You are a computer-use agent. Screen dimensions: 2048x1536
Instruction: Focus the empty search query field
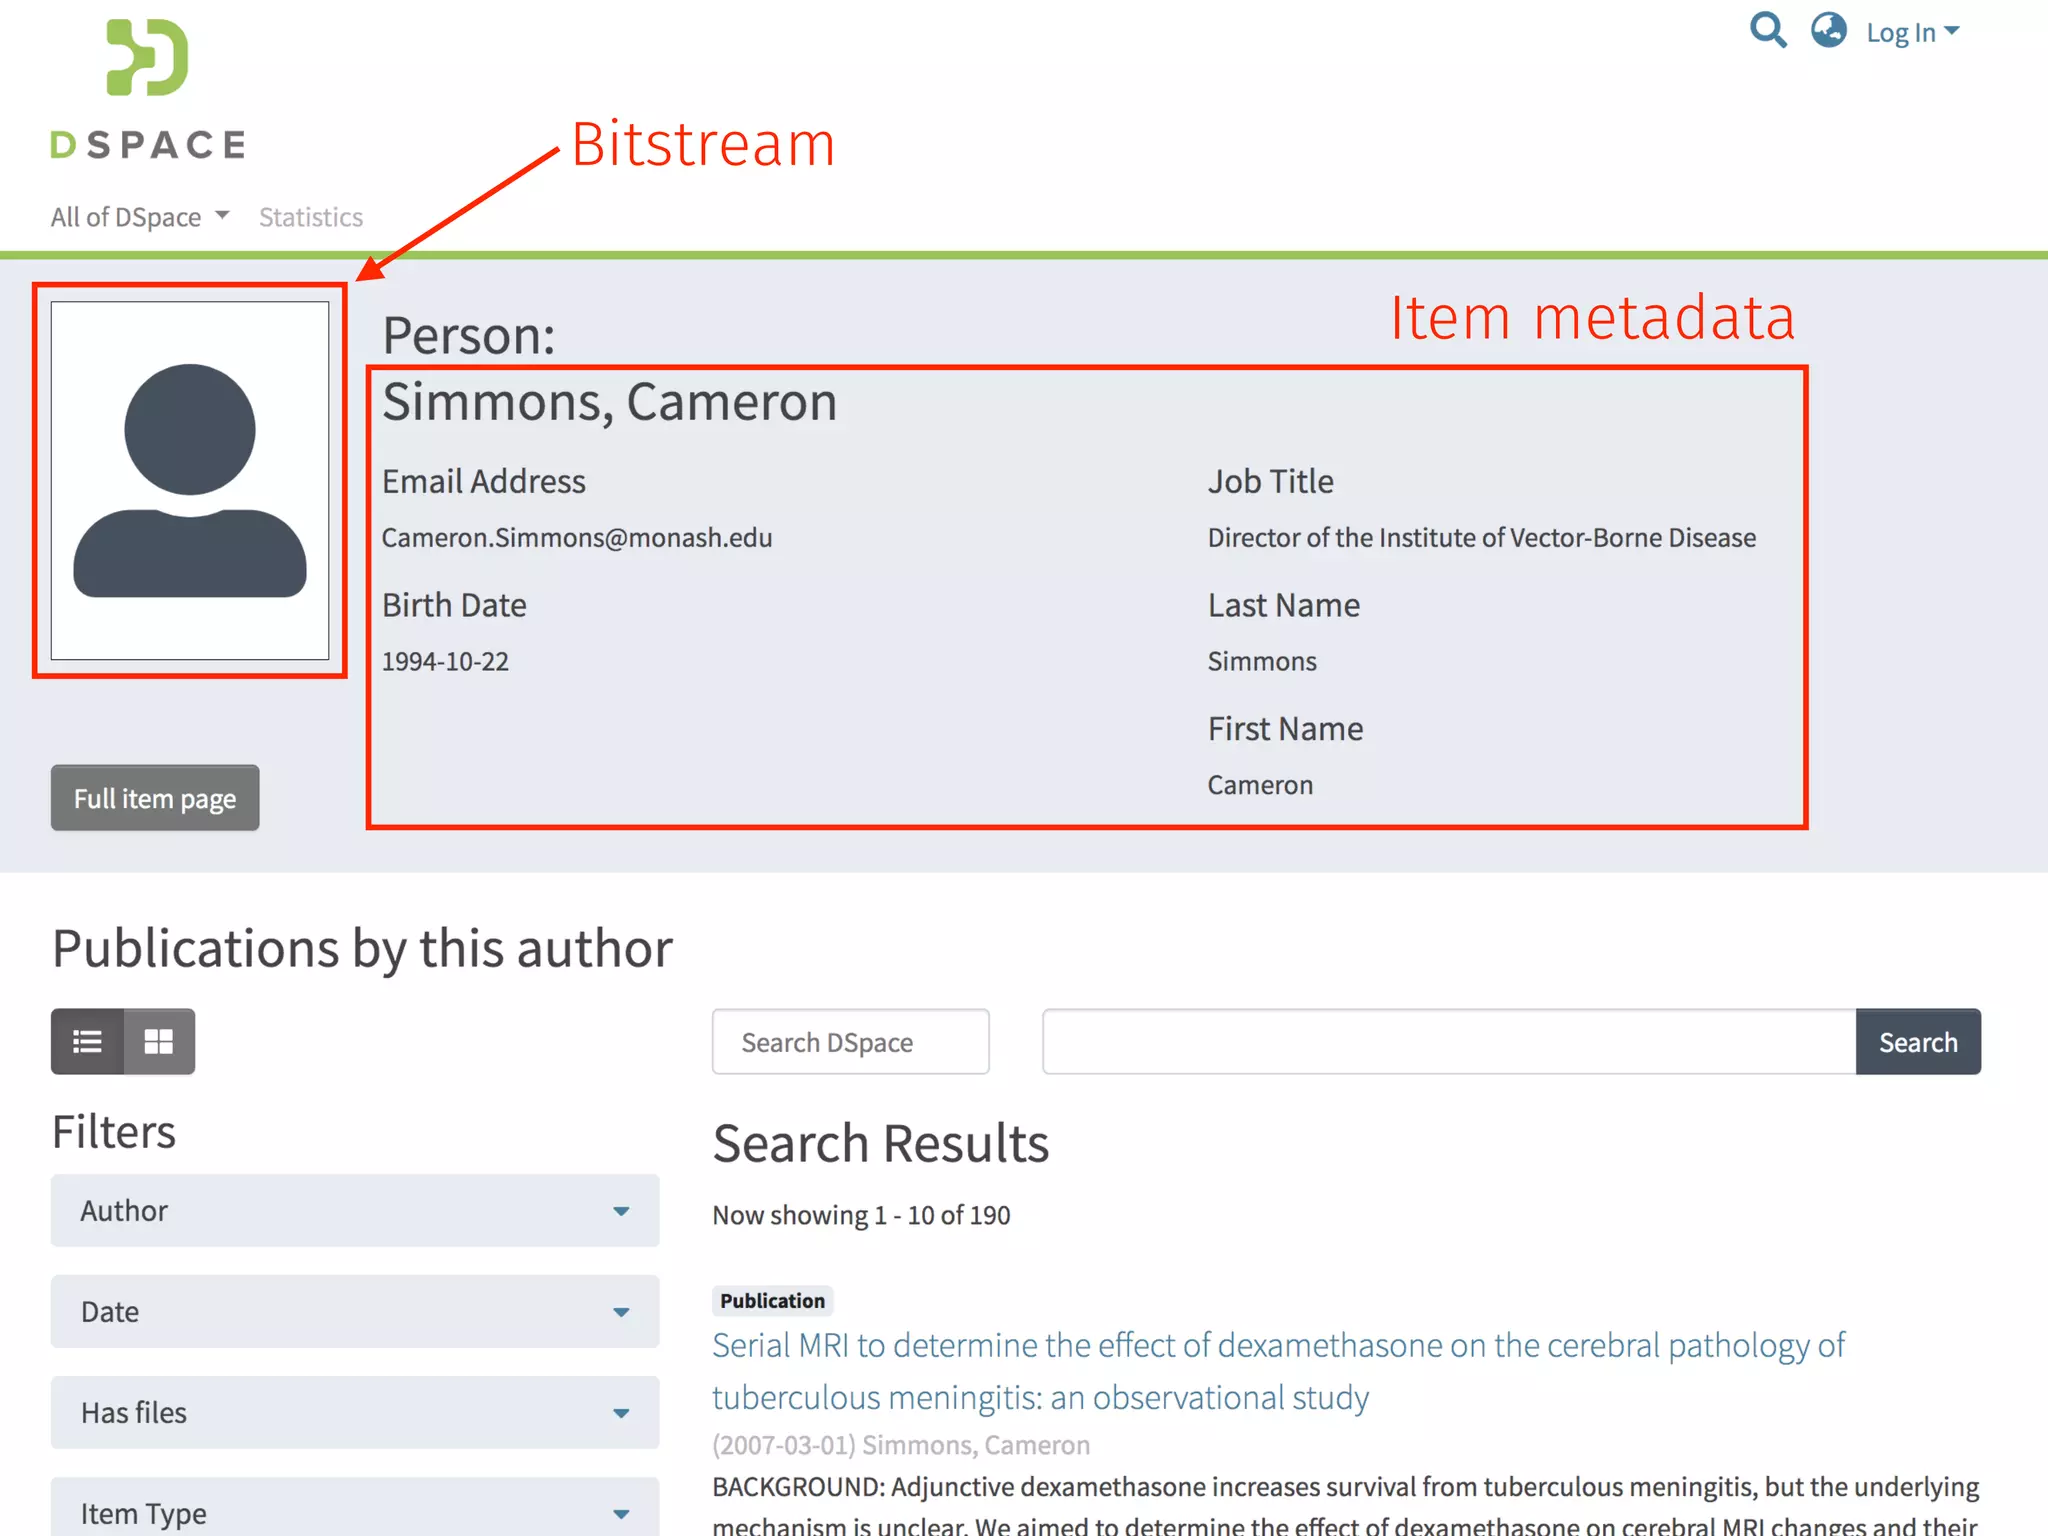(x=1448, y=1042)
